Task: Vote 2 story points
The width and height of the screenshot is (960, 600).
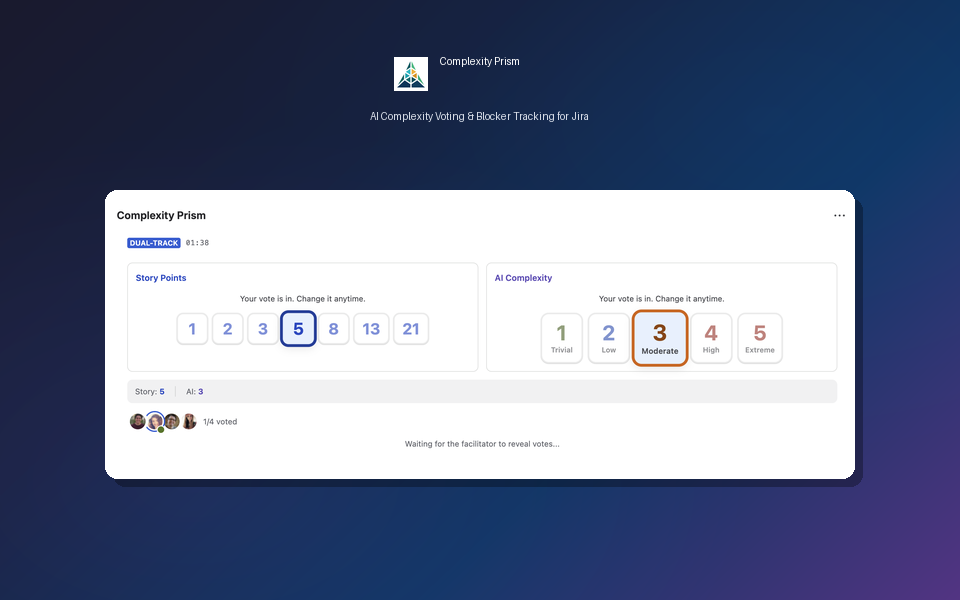Action: (228, 329)
